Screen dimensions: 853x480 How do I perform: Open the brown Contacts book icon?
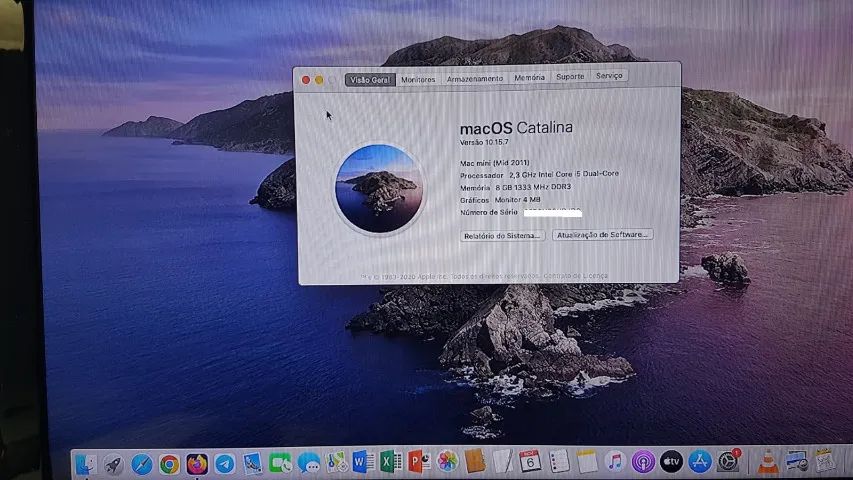click(475, 461)
